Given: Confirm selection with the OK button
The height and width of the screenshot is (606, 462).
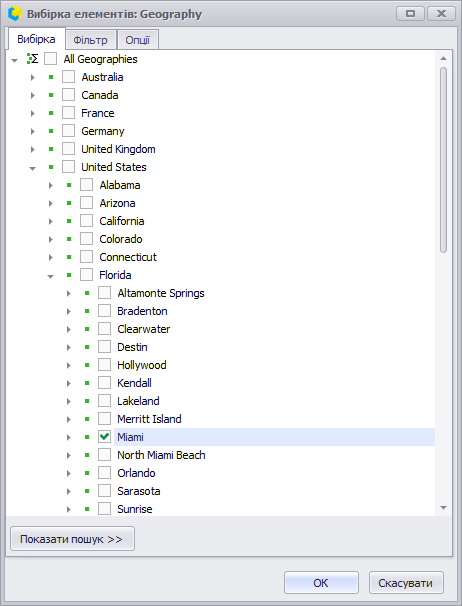Looking at the screenshot, I should 321,583.
